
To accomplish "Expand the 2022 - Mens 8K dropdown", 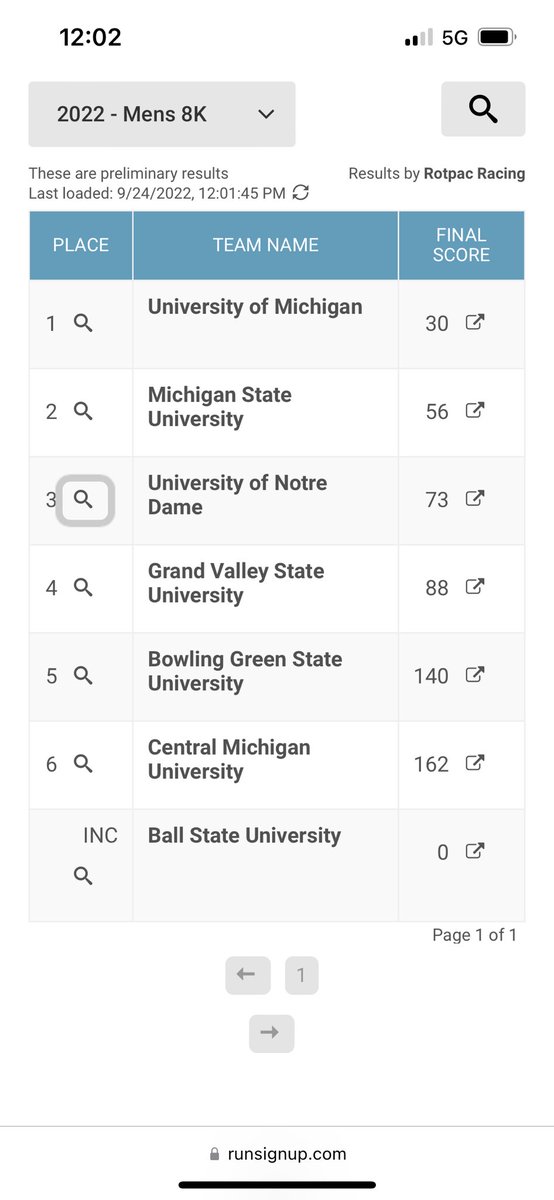I will [x=162, y=114].
